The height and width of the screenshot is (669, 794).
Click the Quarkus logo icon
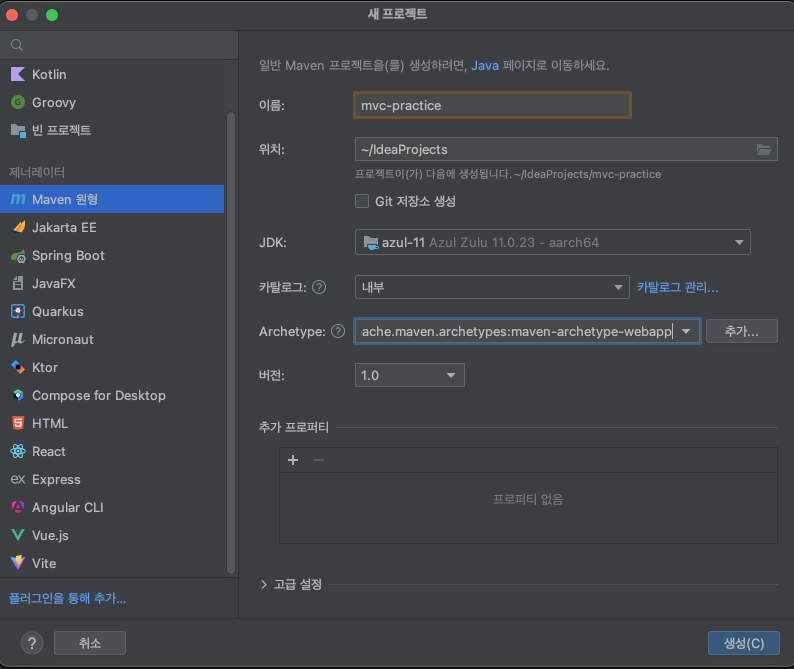click(x=18, y=311)
